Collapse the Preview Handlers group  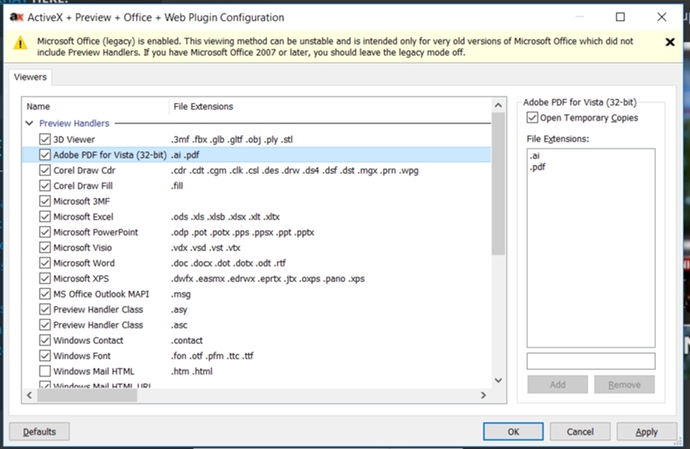tap(29, 123)
